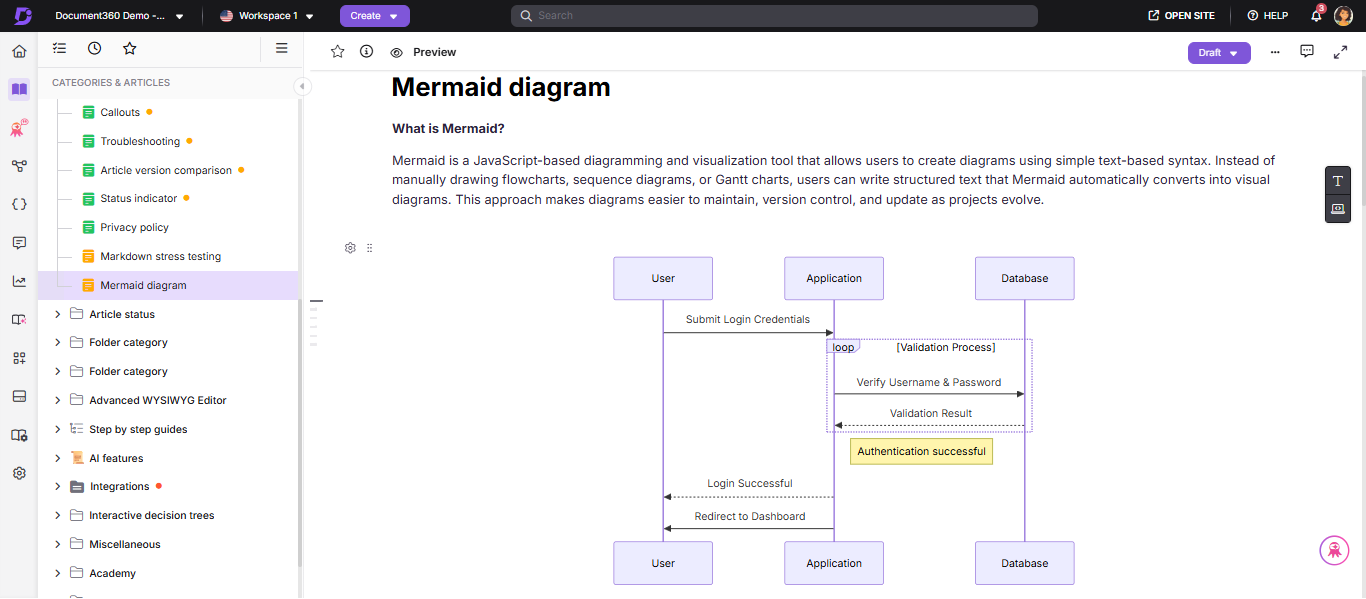
Task: Open the article info icon
Action: tap(367, 52)
